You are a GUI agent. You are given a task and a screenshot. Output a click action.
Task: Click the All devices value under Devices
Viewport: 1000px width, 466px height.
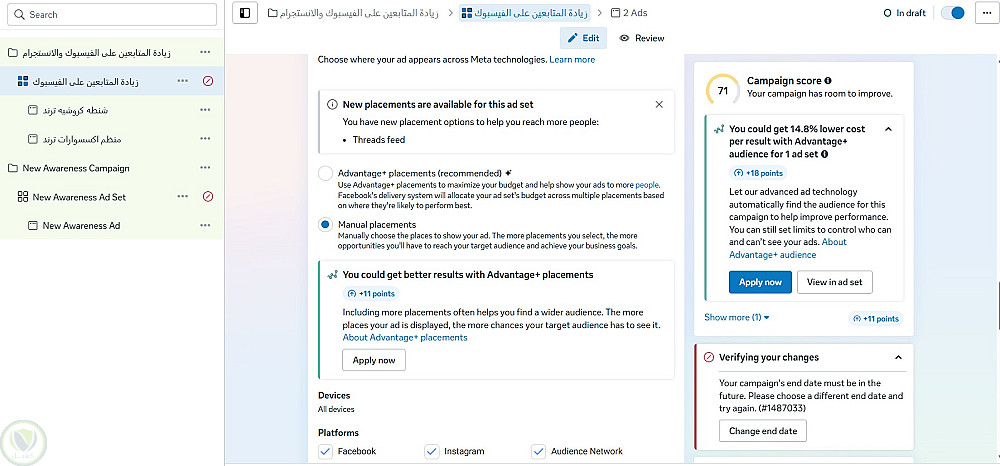pos(336,409)
